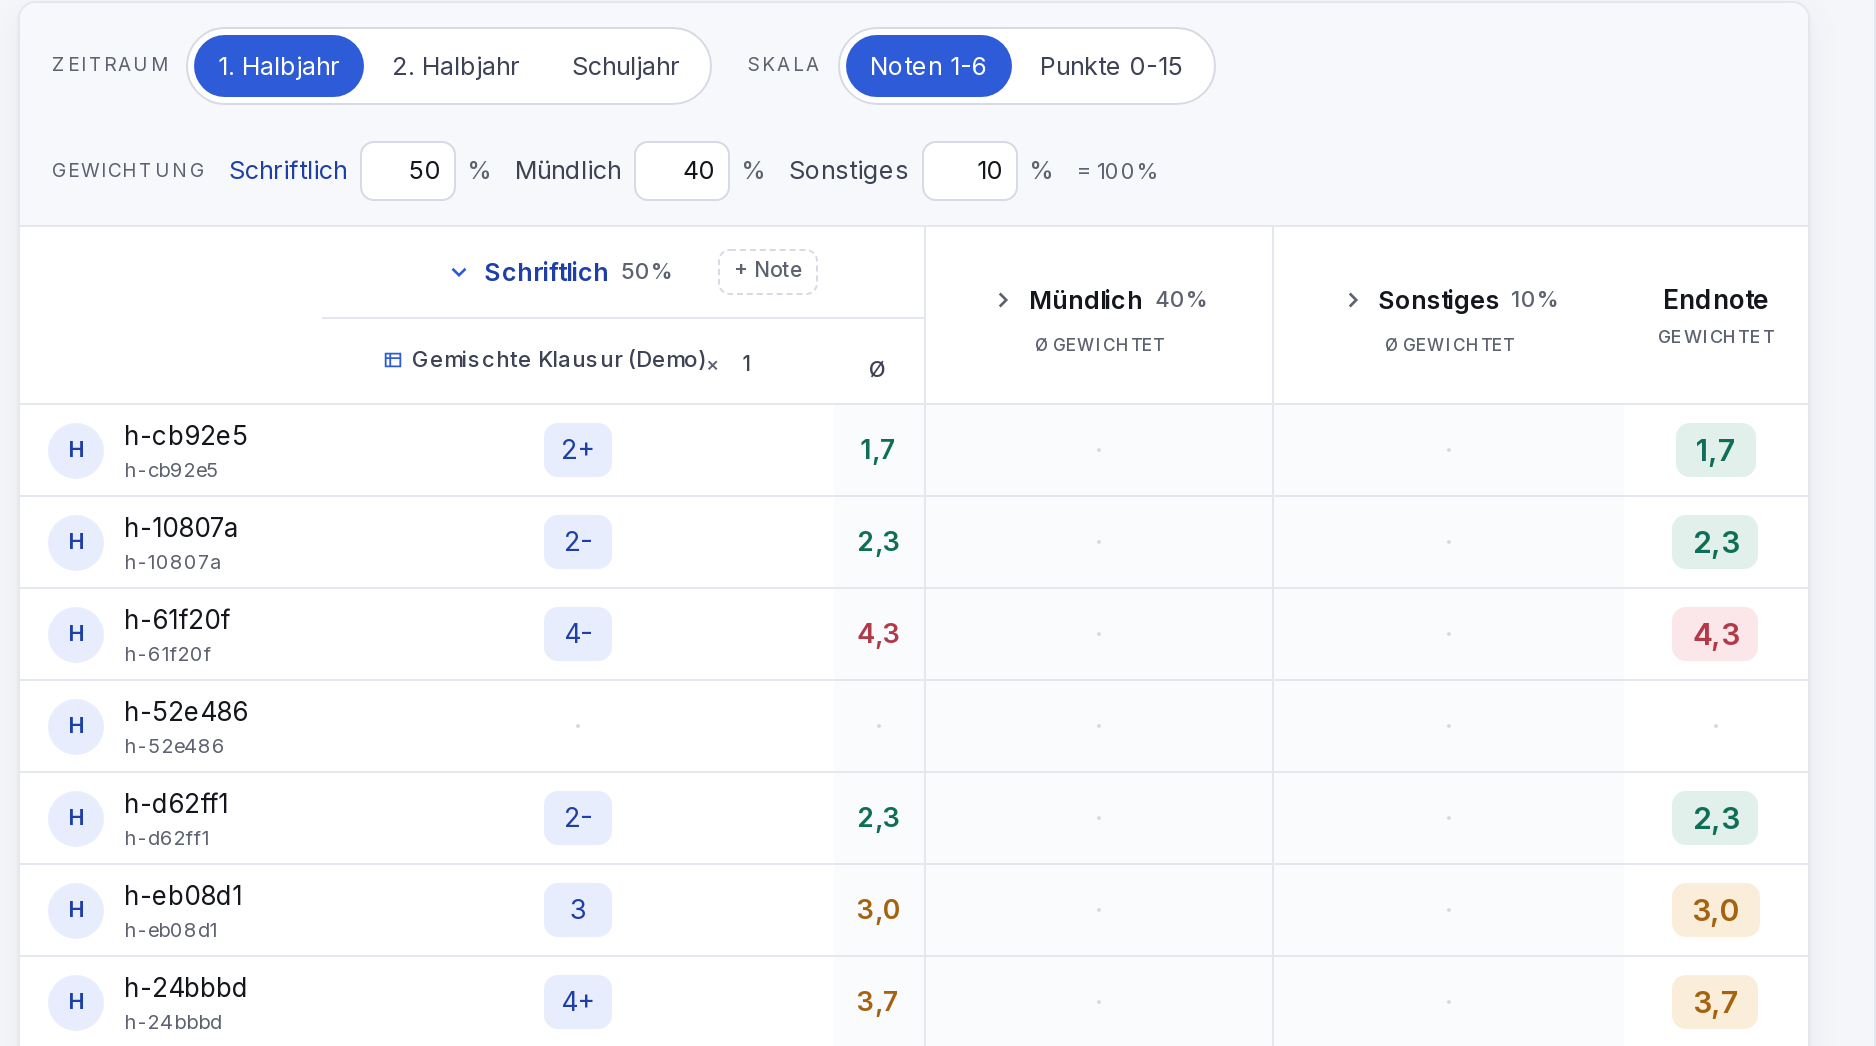The width and height of the screenshot is (1876, 1046).
Task: Add a new grade with + Note
Action: pos(768,271)
